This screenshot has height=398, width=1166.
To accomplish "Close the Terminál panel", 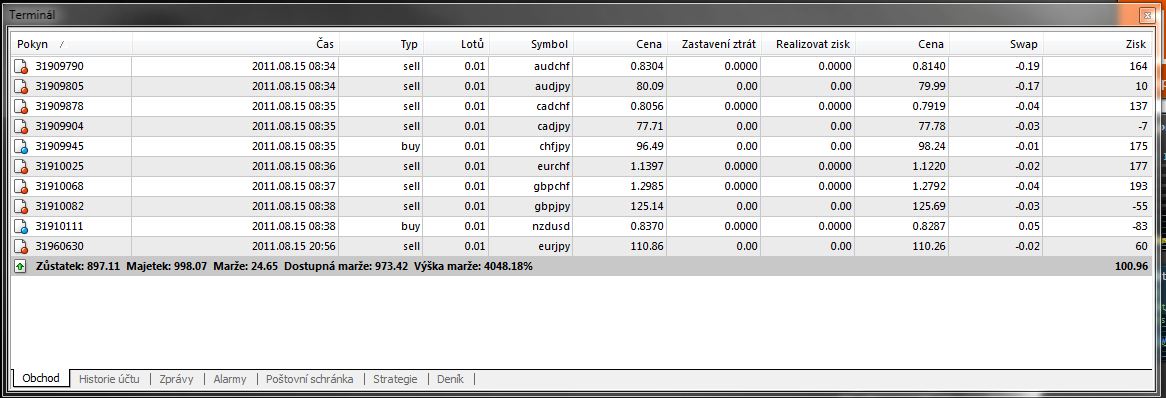I will click(x=1146, y=15).
